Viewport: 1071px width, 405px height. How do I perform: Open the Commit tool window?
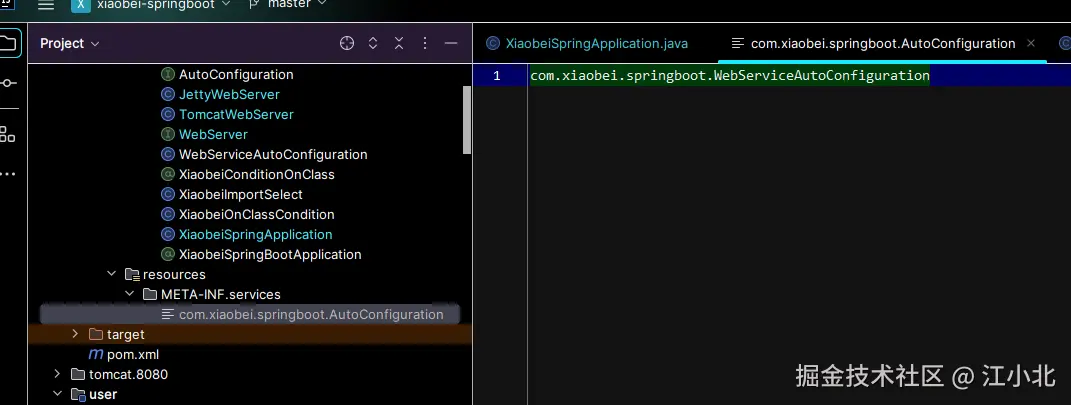[8, 83]
